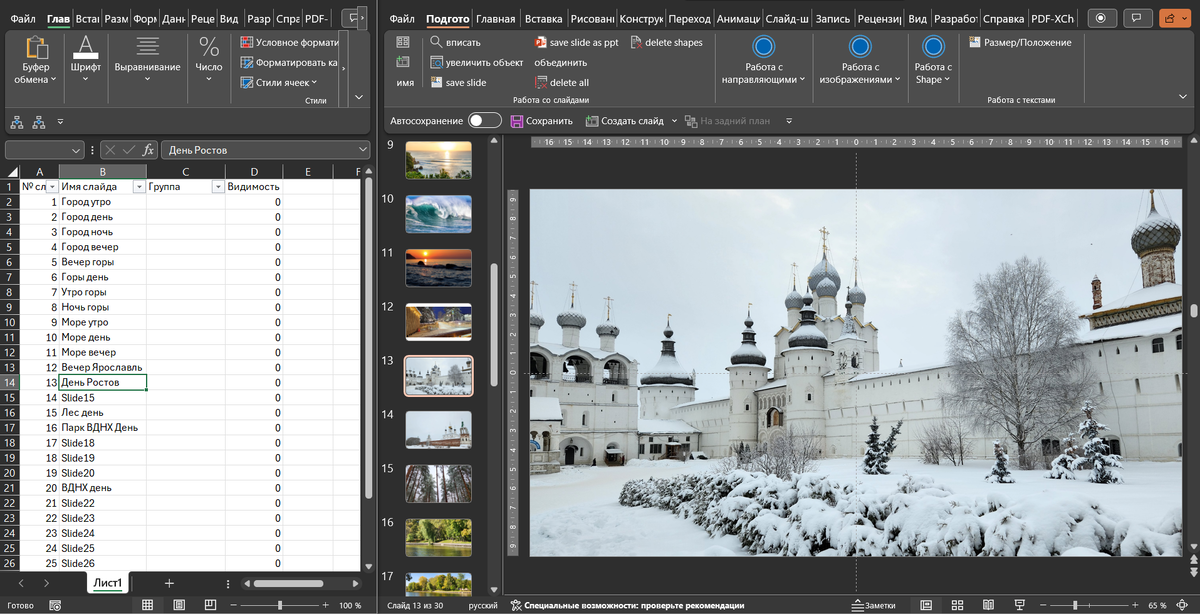Click the Excel 'Условное форматирование' icon
This screenshot has width=1200, height=614.
(x=247, y=43)
